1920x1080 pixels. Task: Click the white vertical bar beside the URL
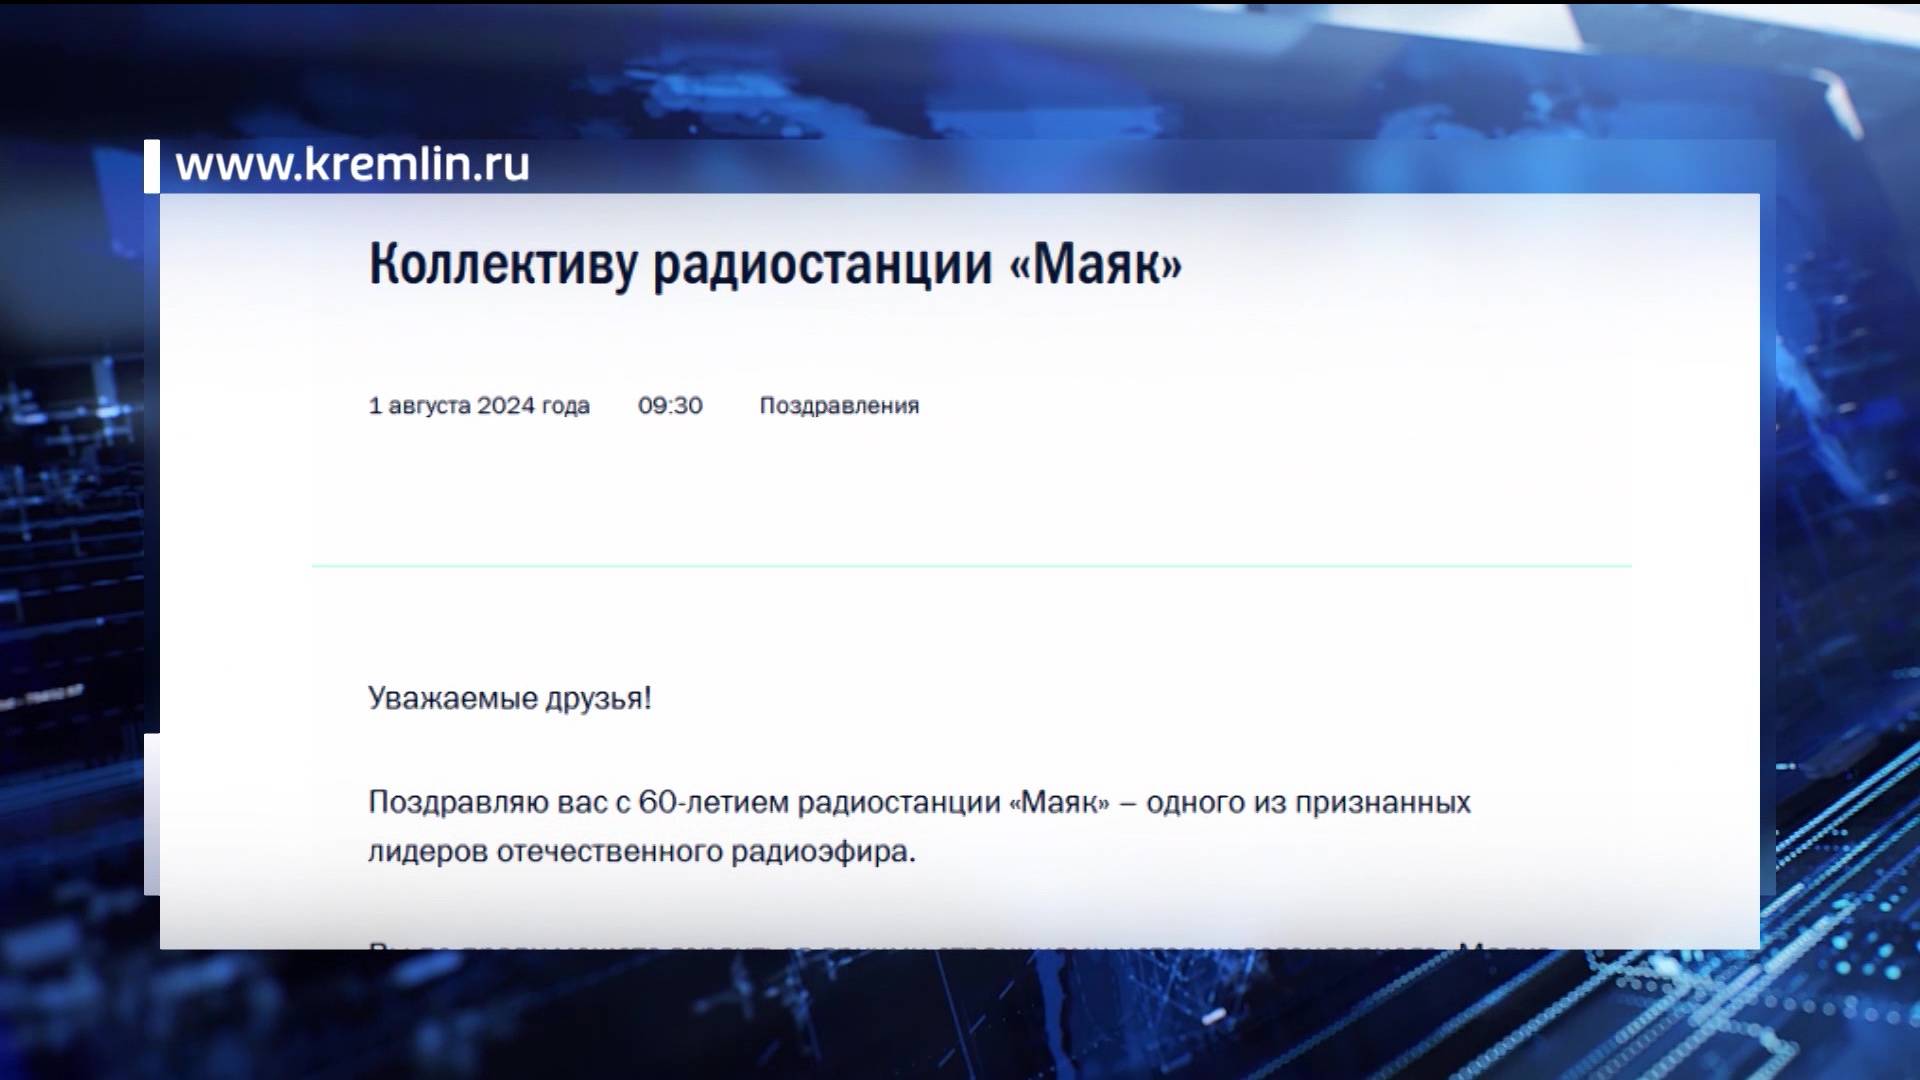tap(152, 166)
